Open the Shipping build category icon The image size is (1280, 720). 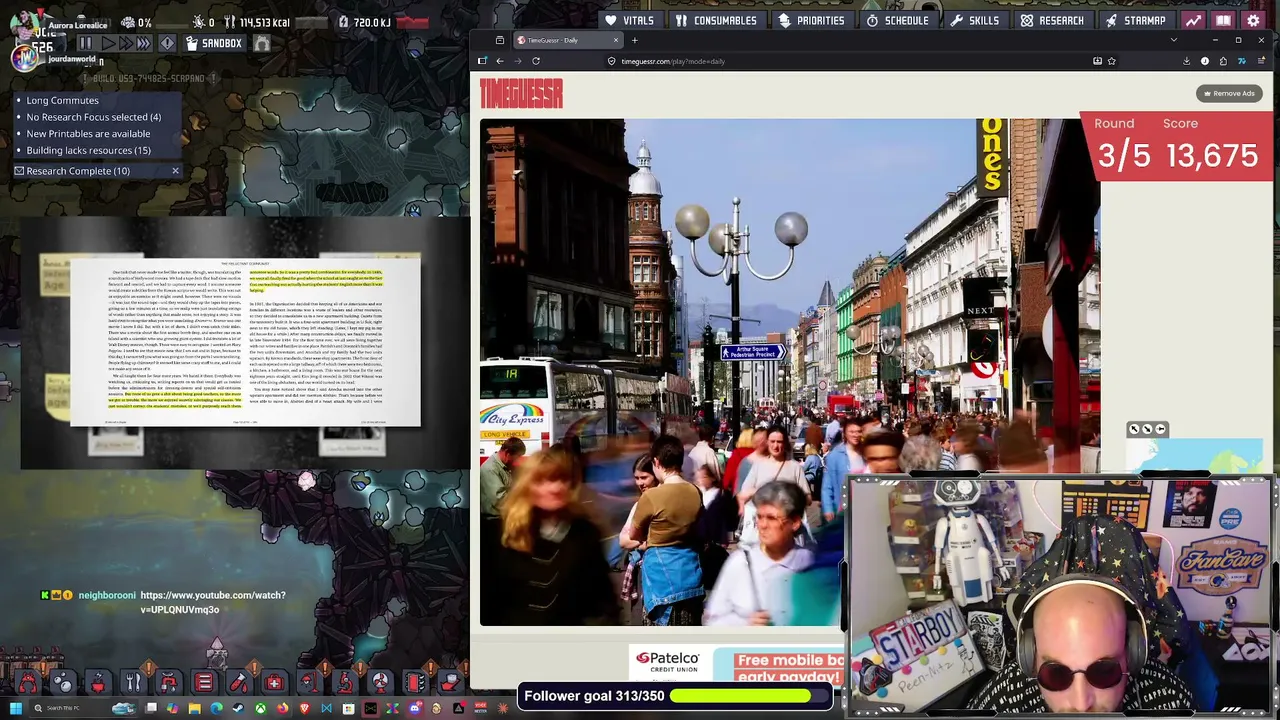[450, 683]
